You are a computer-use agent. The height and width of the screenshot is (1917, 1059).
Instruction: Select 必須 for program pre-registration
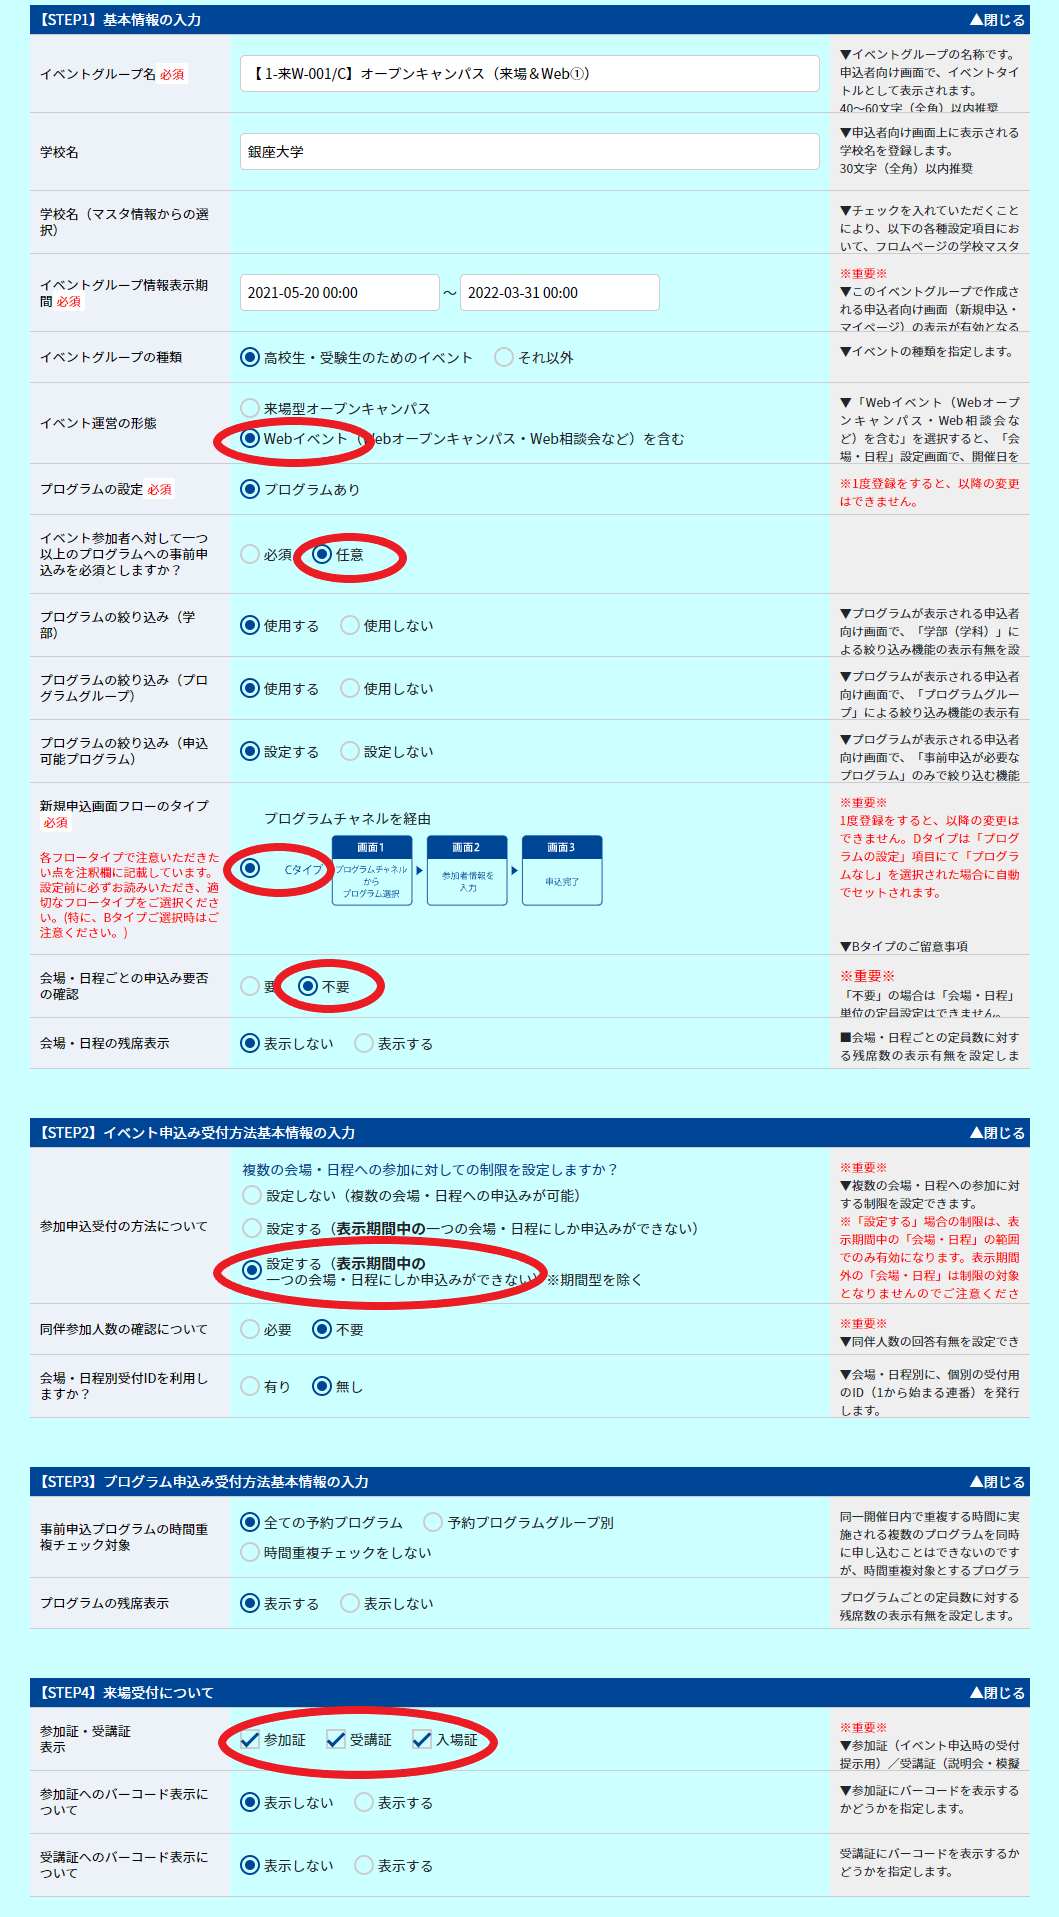[x=251, y=554]
